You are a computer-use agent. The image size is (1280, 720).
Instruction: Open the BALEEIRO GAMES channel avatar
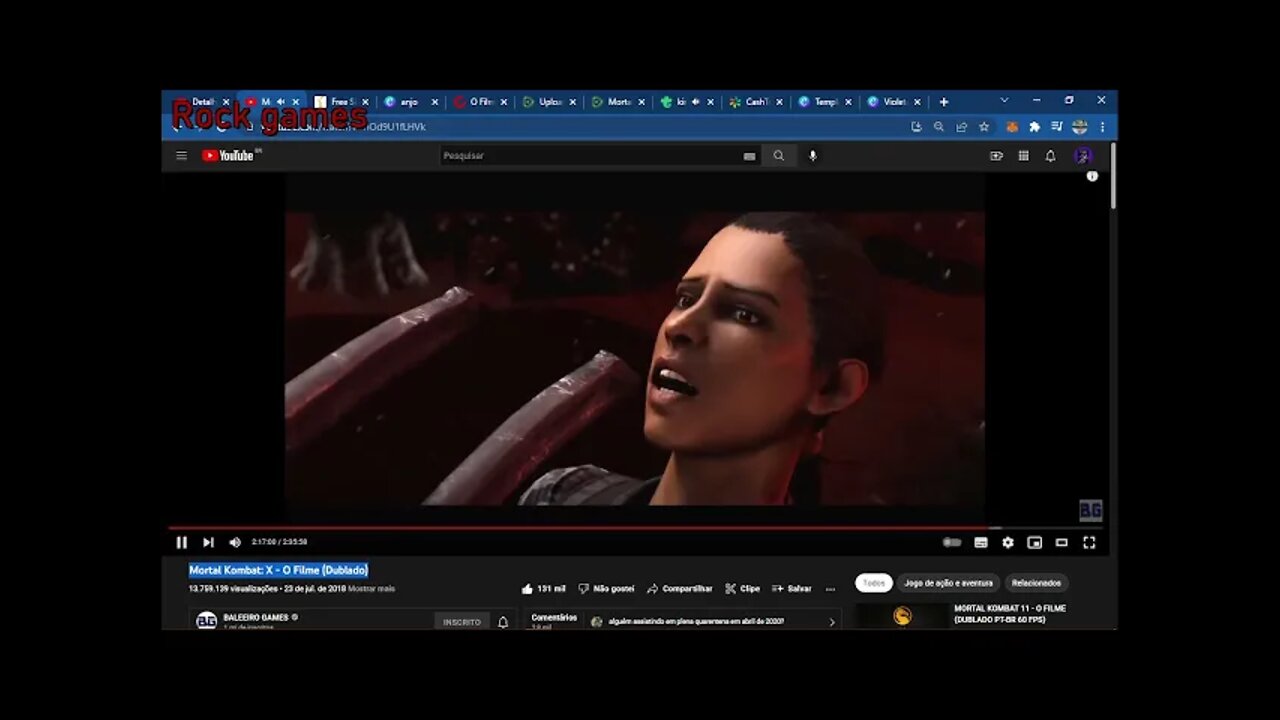(x=206, y=621)
